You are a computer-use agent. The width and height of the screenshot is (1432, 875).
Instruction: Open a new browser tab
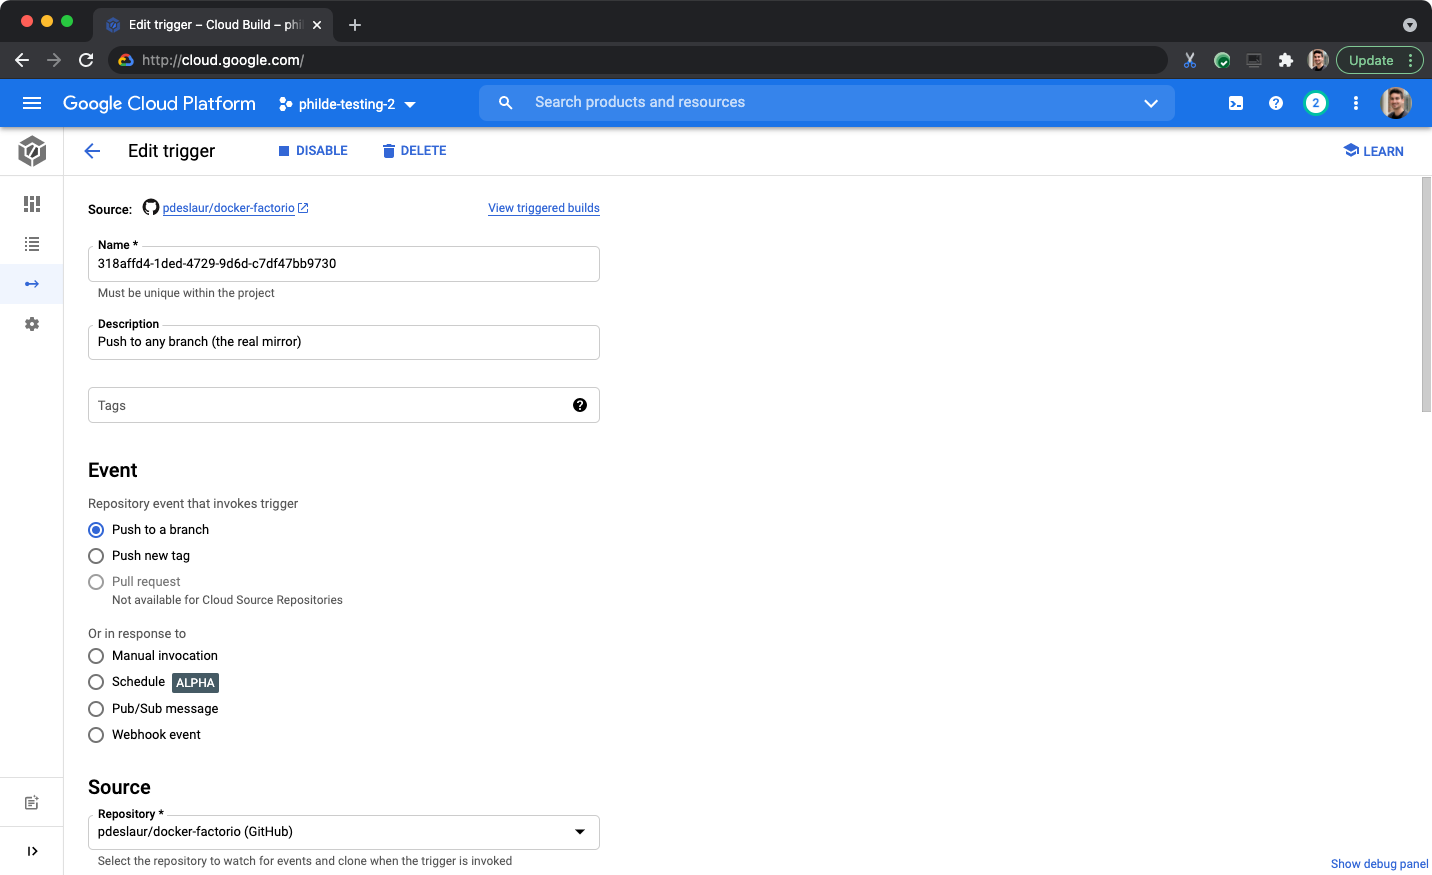coord(355,25)
